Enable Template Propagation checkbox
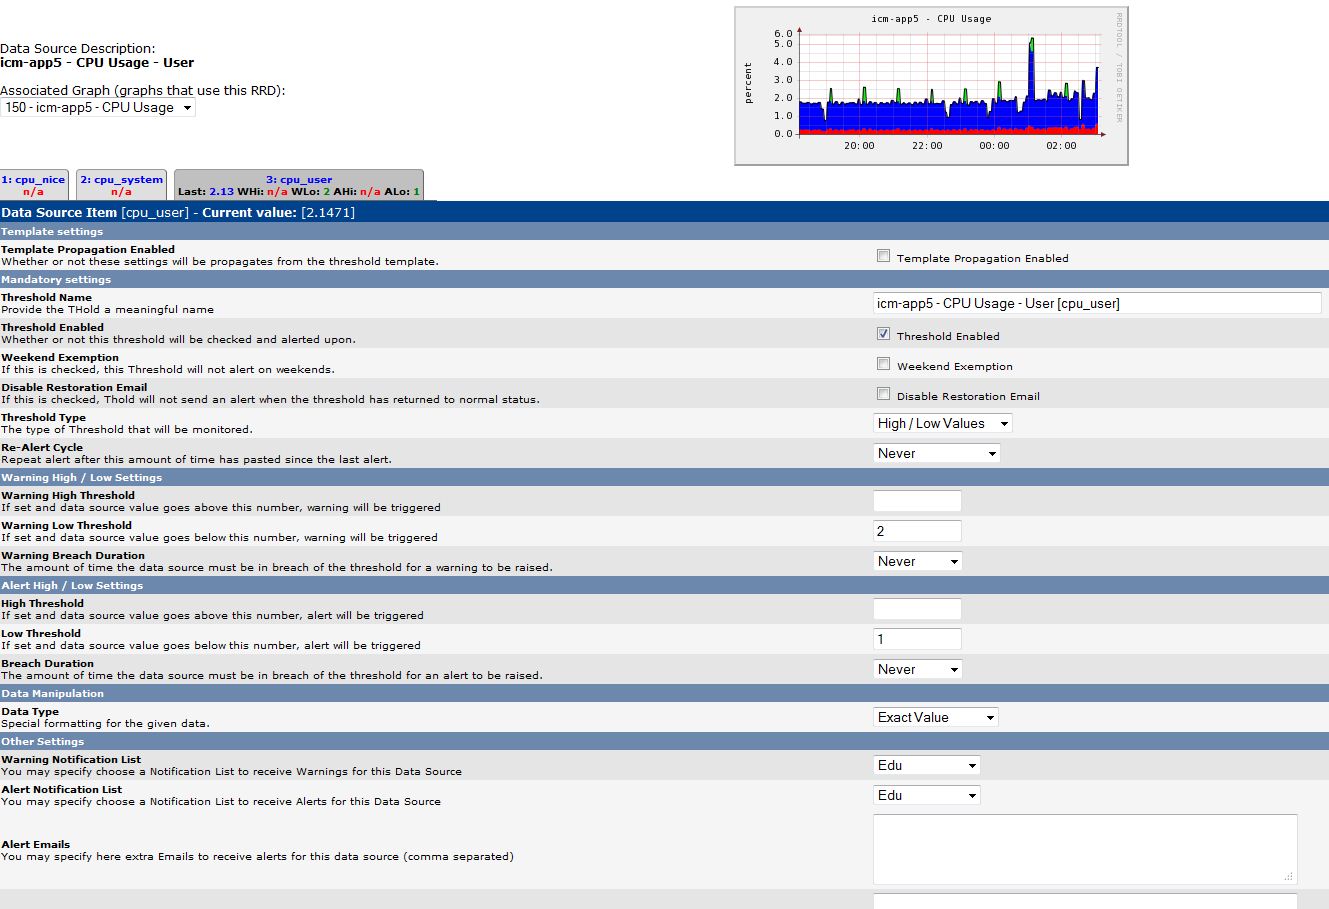 click(883, 256)
